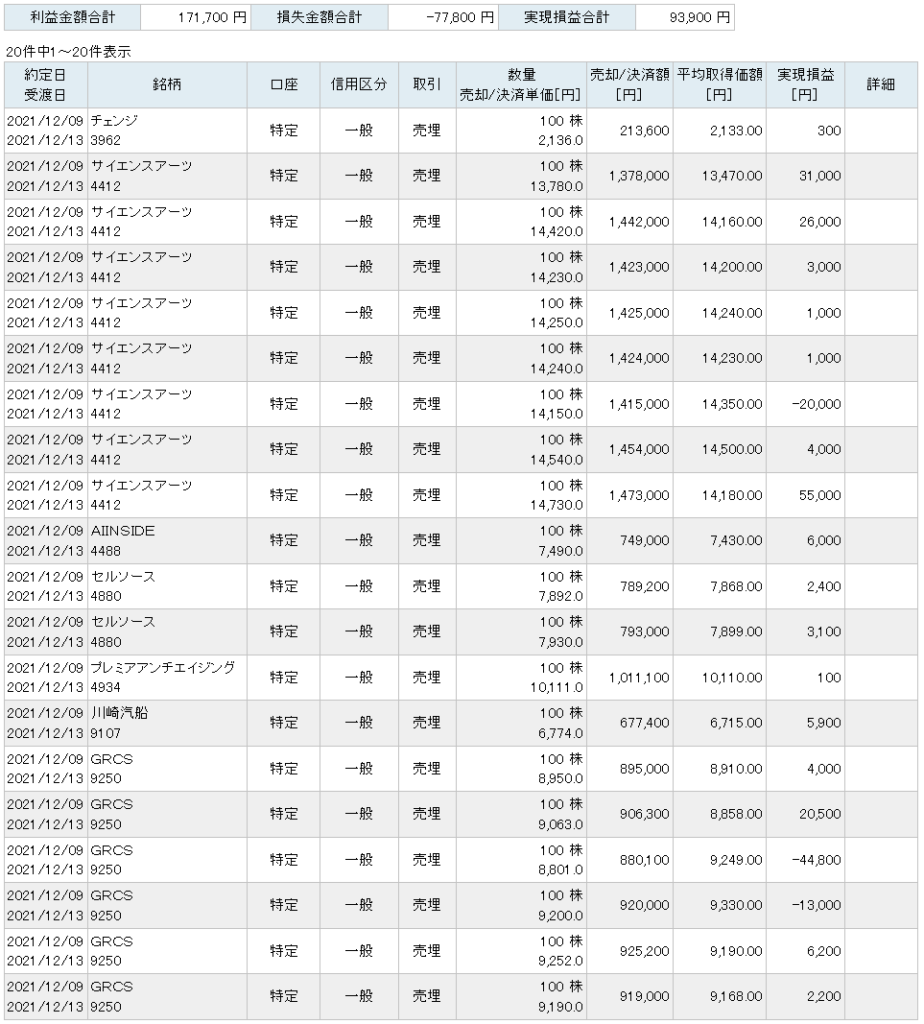
Task: Click the average cost 7,899.00
Action: pos(736,632)
